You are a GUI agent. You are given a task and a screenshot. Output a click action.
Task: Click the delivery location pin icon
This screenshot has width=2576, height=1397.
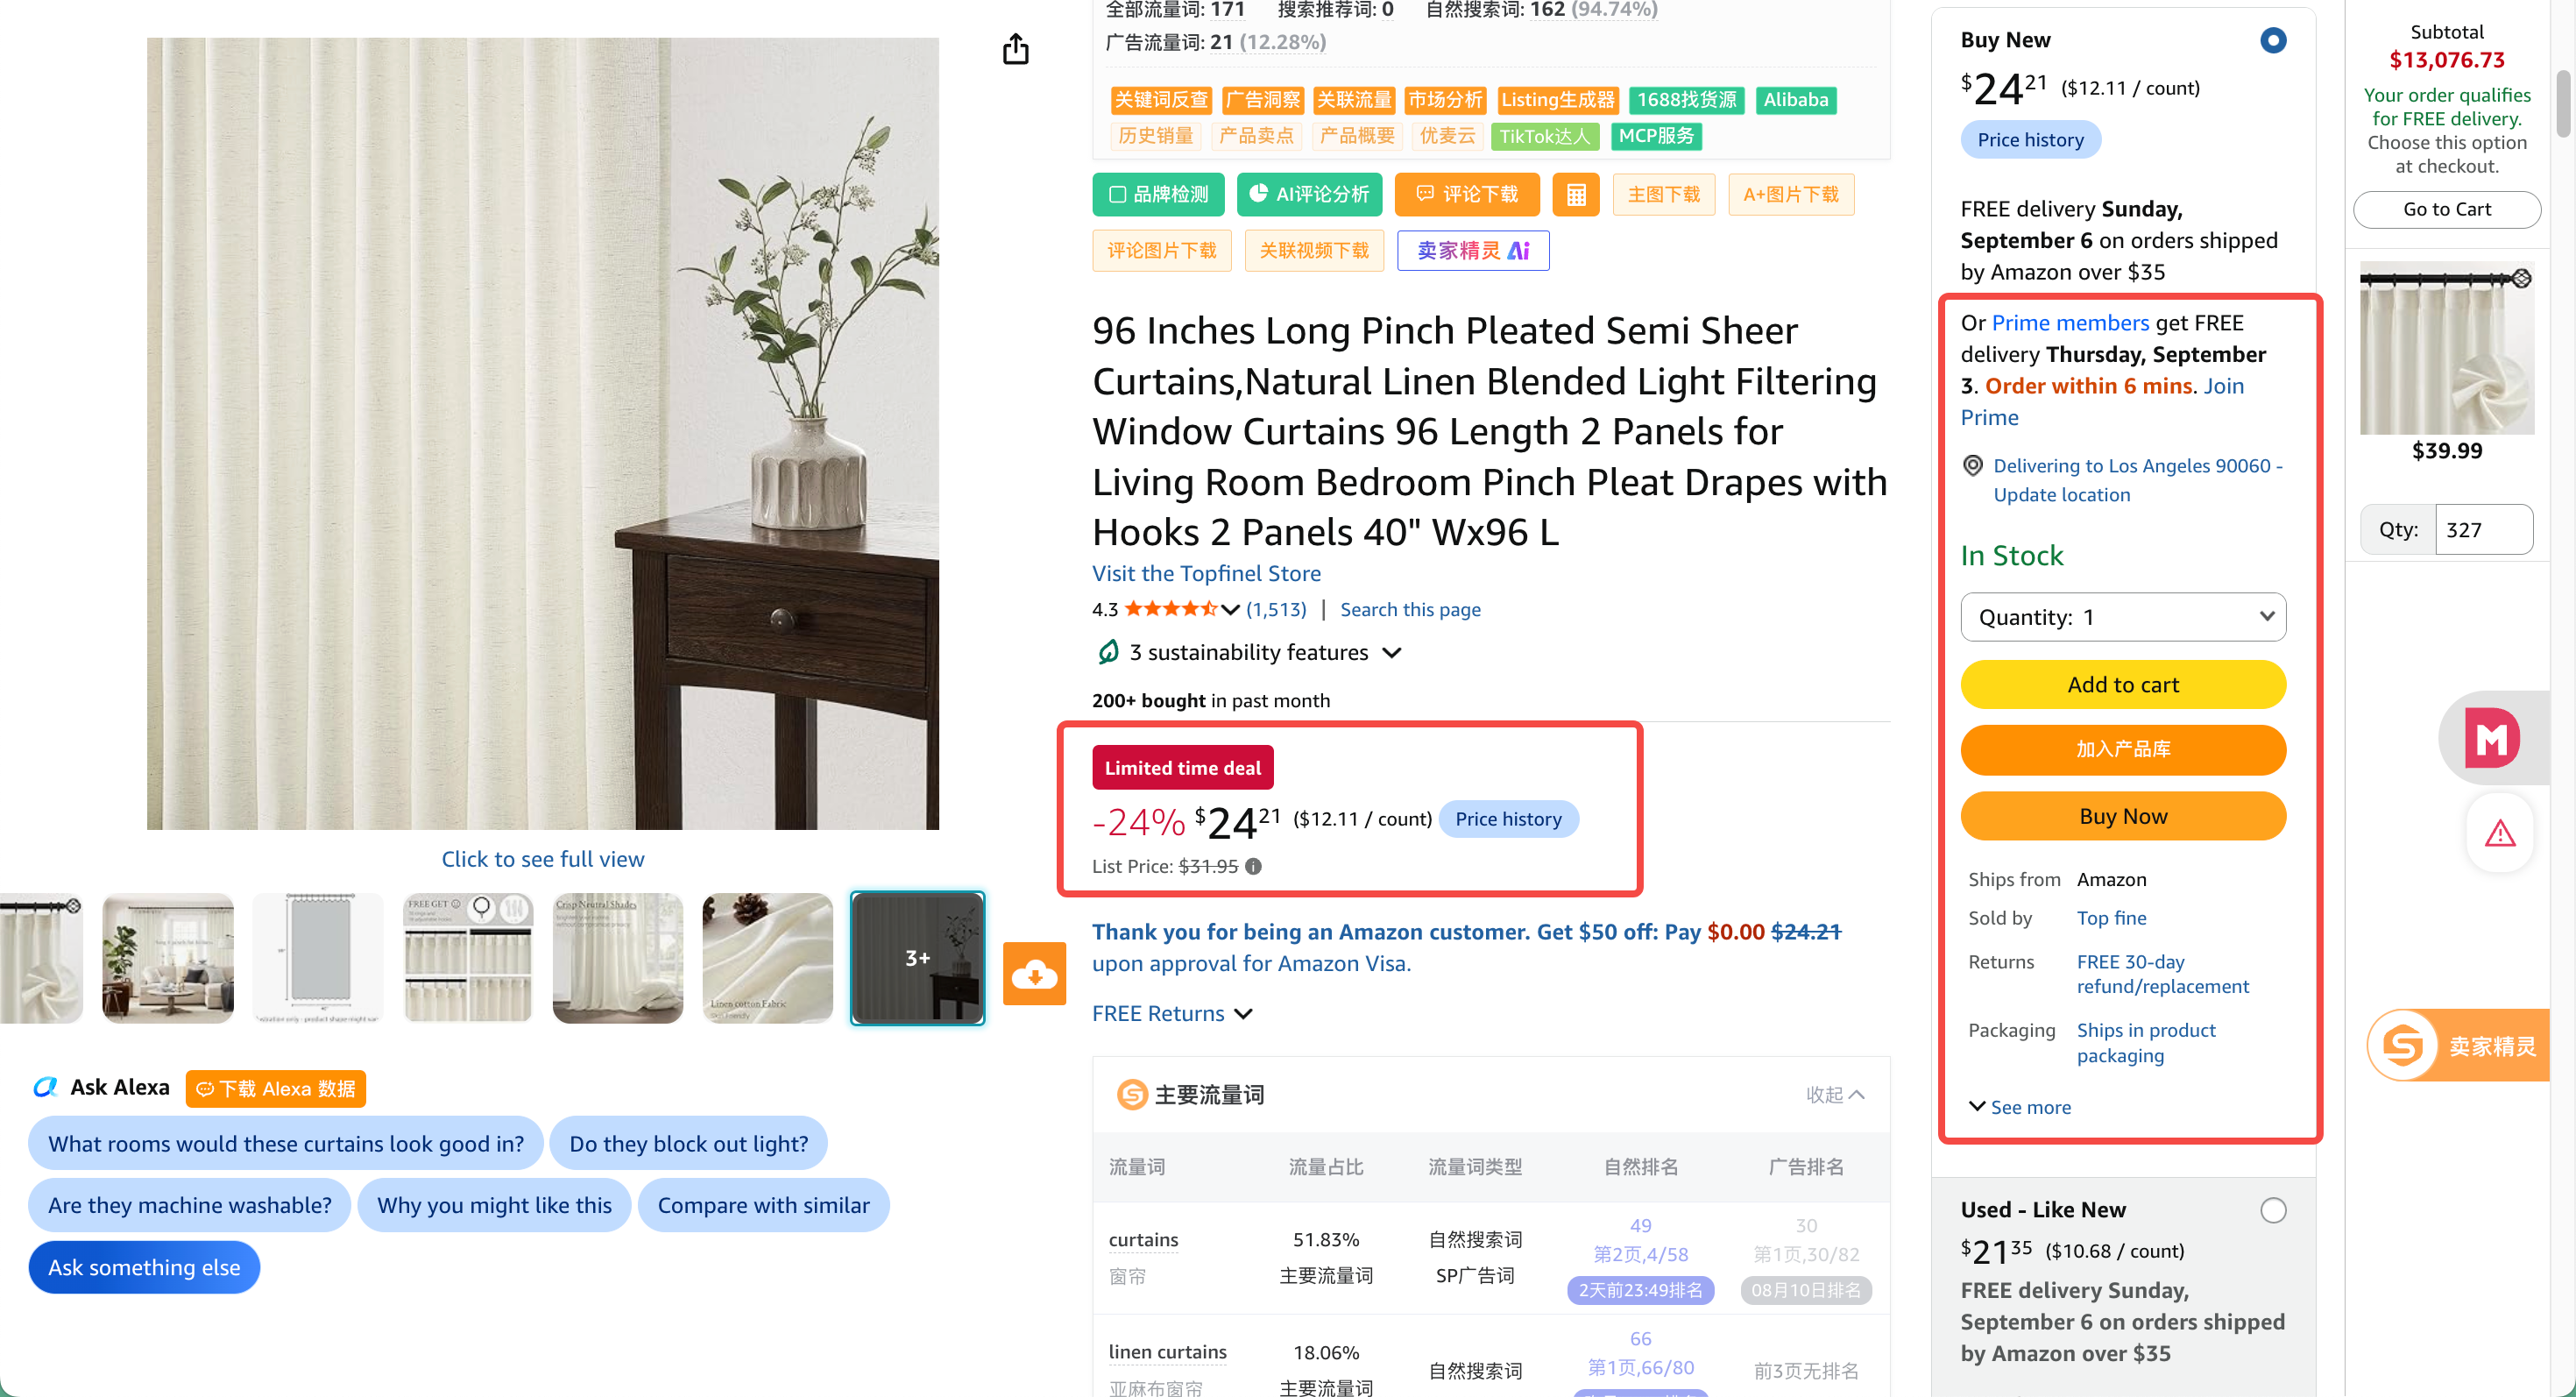point(1973,465)
